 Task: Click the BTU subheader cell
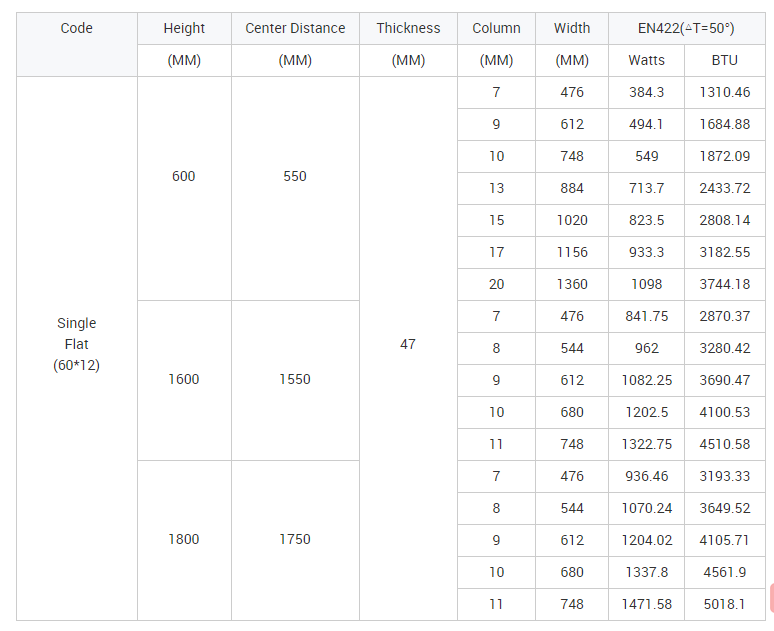point(725,60)
